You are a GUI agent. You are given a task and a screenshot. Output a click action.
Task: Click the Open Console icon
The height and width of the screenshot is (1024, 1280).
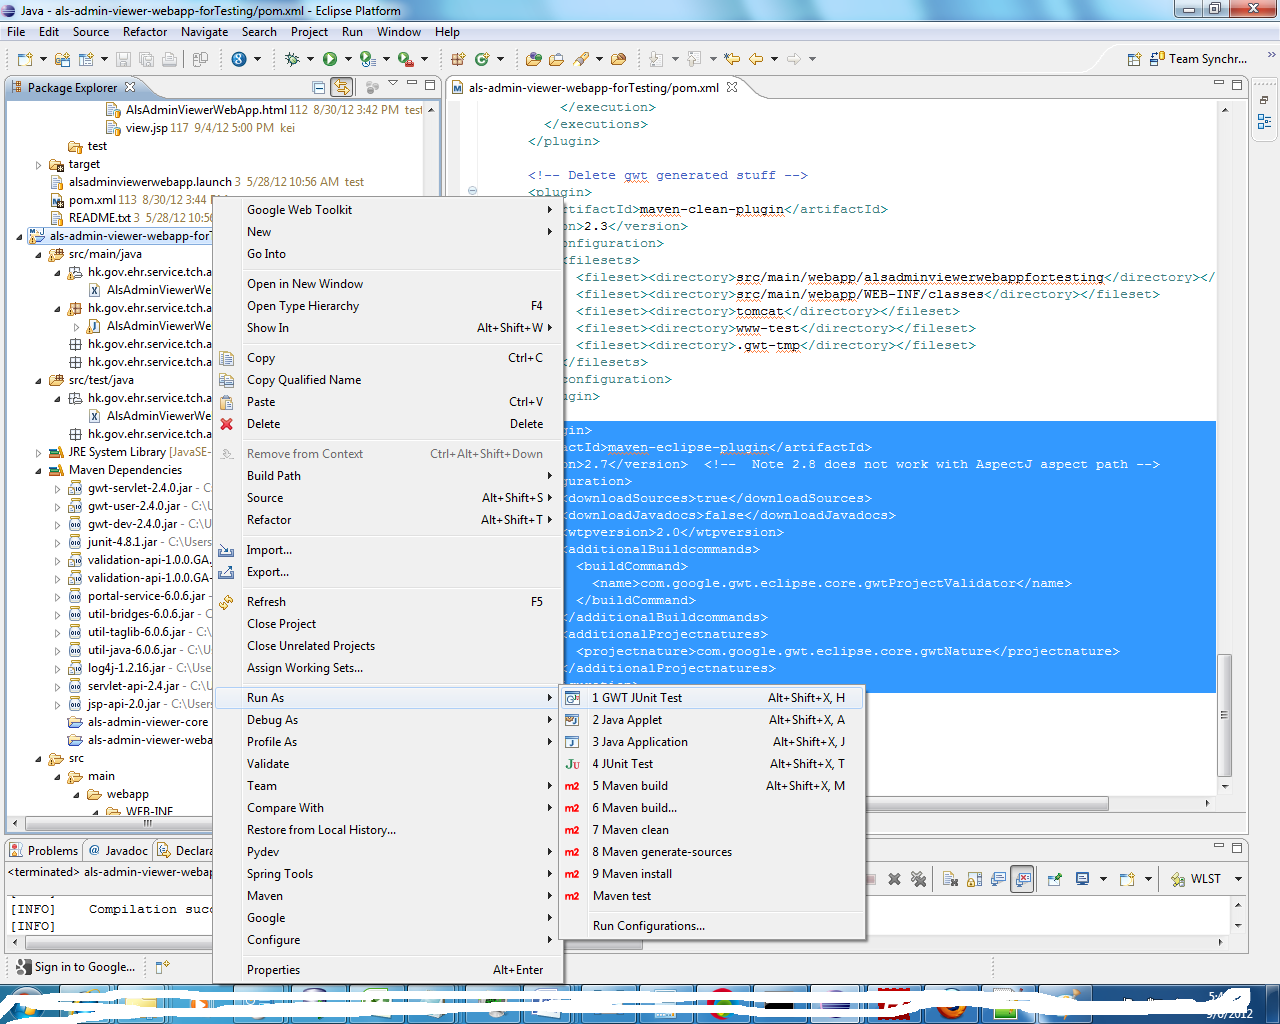(1127, 879)
